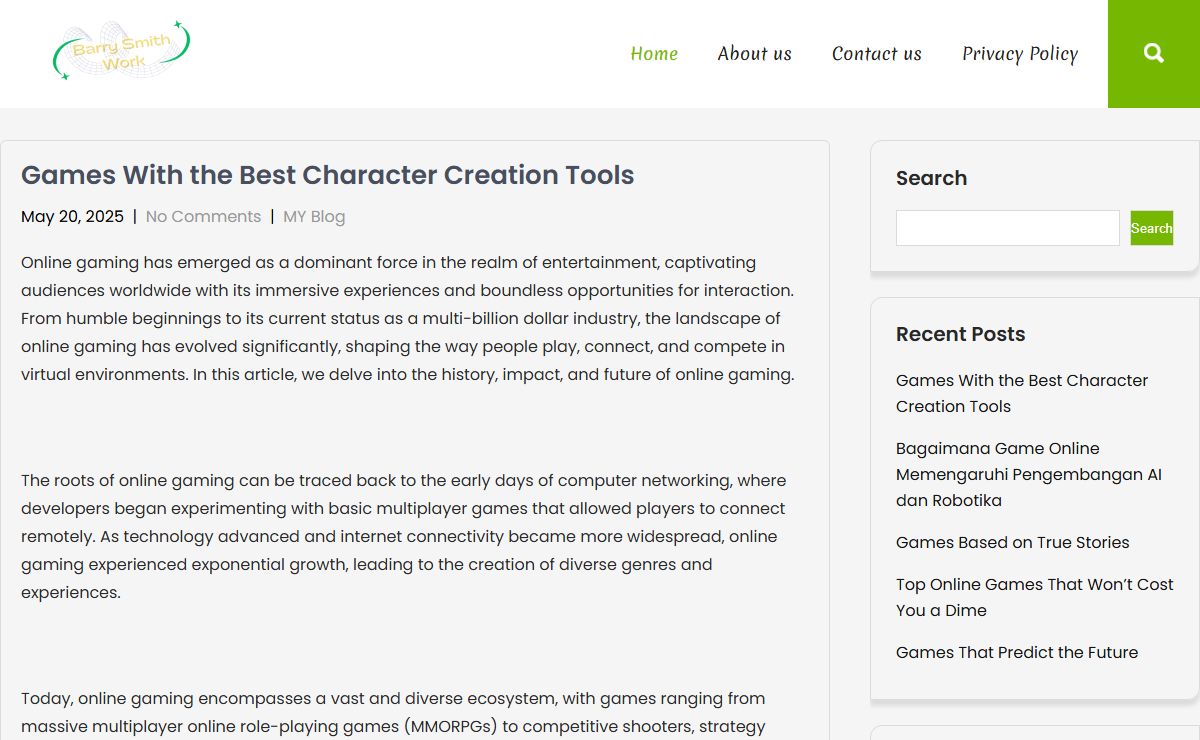Image resolution: width=1200 pixels, height=740 pixels.
Task: Open Top Online Games That Won't Cost You a Dime
Action: 1035,597
